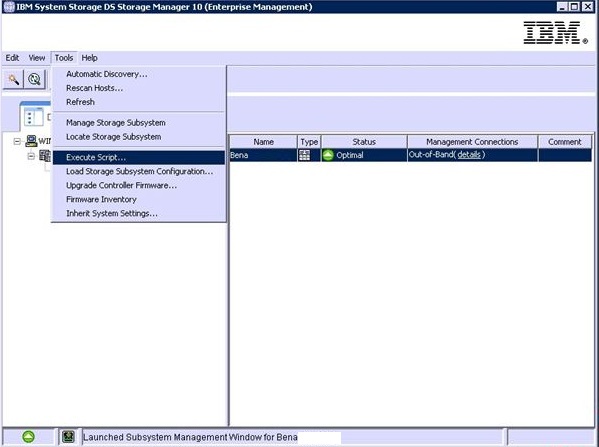Click Execute Script menu item
Image resolution: width=599 pixels, height=447 pixels.
pyautogui.click(x=139, y=157)
